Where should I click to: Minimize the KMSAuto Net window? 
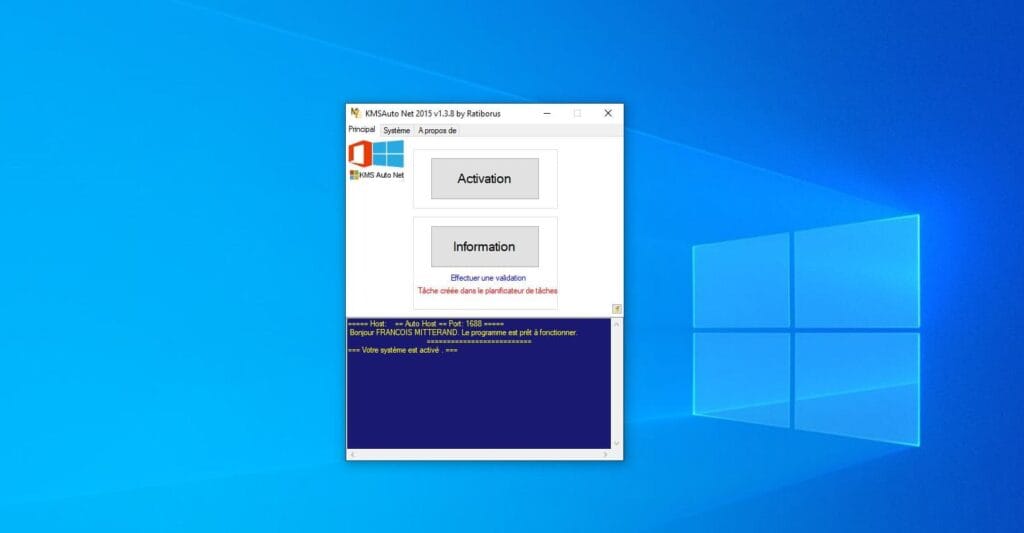[546, 113]
